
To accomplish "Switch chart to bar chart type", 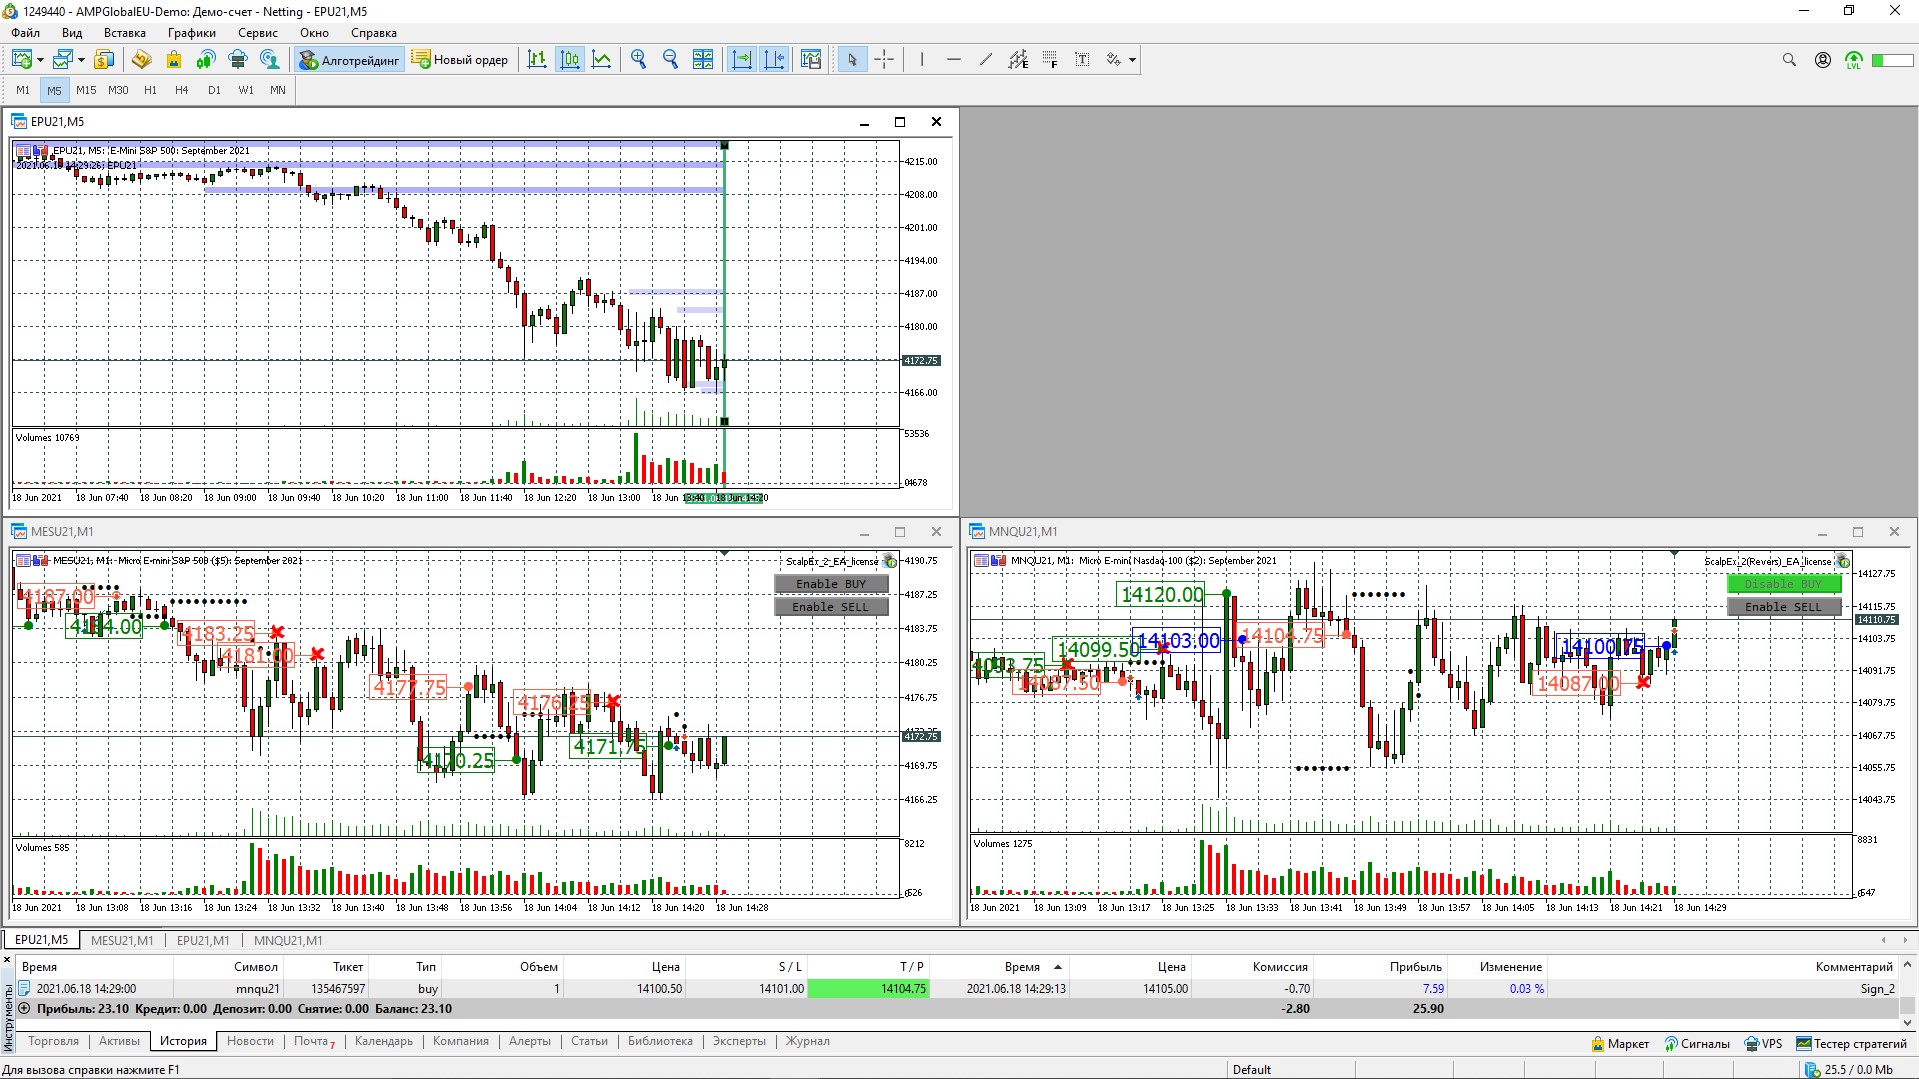I will tap(538, 60).
